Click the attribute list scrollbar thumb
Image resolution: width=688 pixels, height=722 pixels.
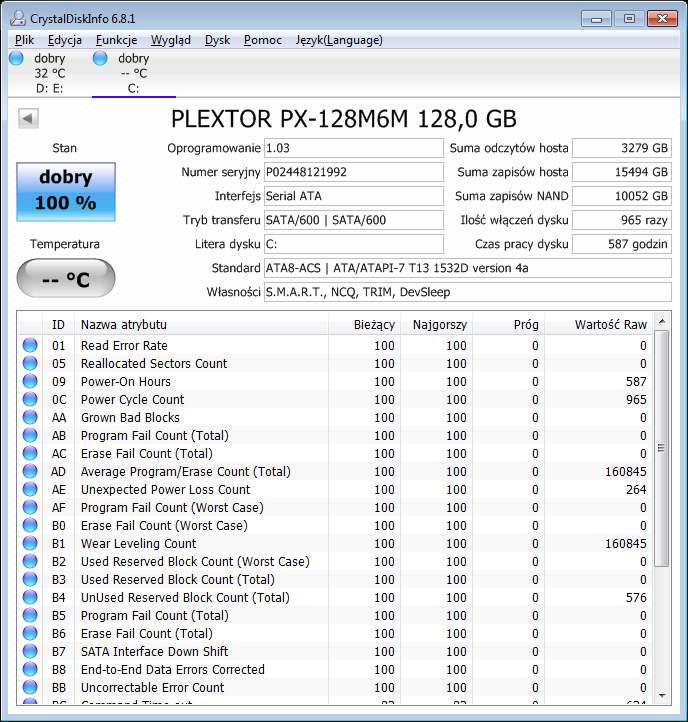[662, 448]
